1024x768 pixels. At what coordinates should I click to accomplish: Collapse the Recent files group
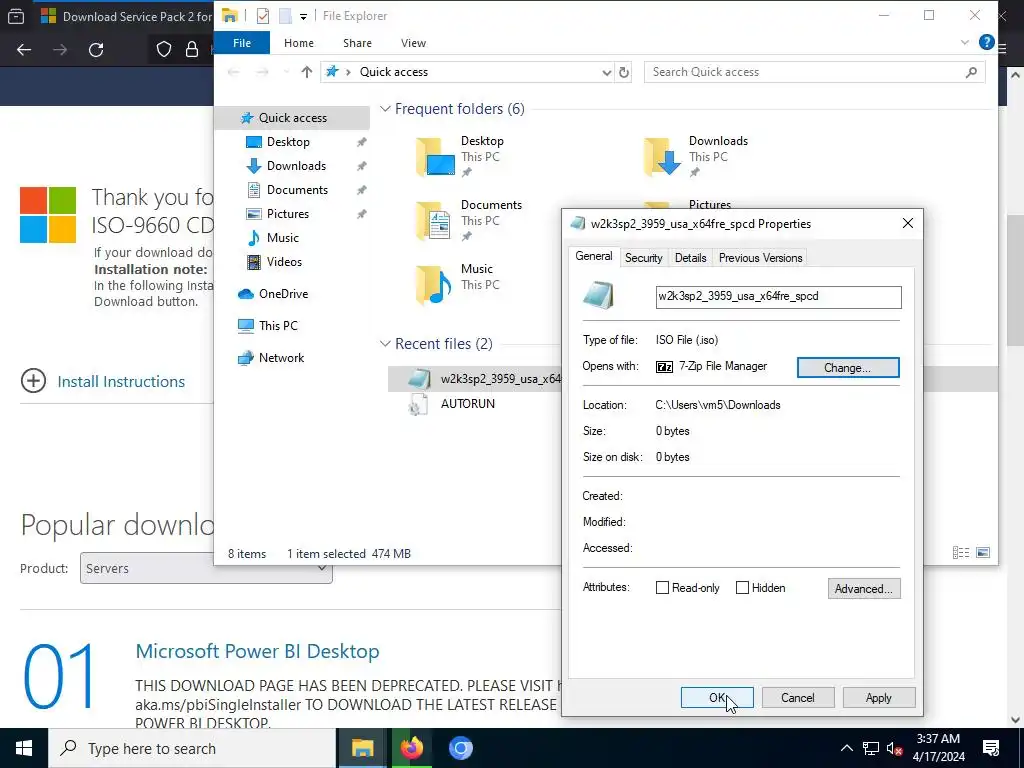[385, 344]
